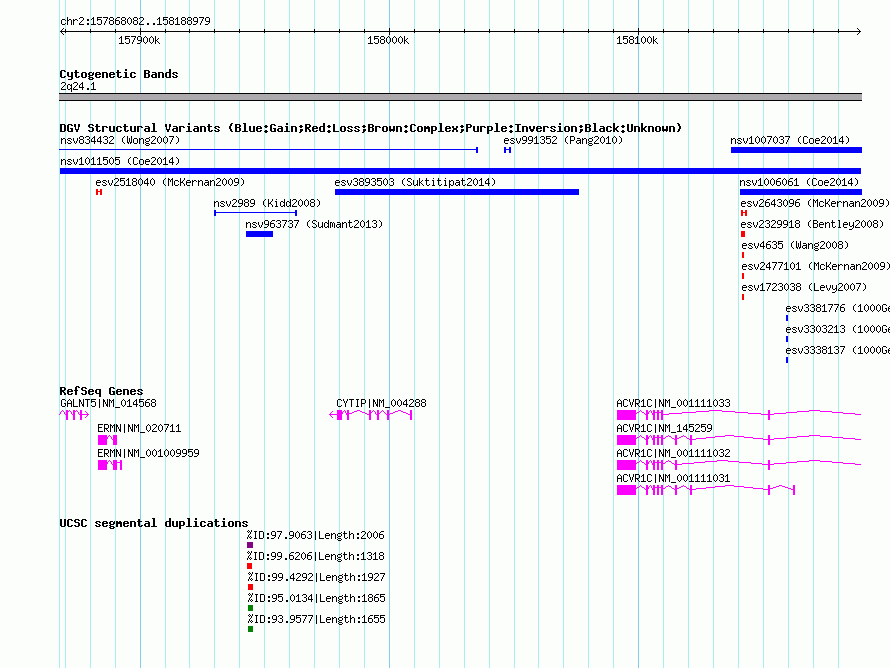Click the UCSC segmental duplications title
This screenshot has height=668, width=890.
[x=154, y=523]
